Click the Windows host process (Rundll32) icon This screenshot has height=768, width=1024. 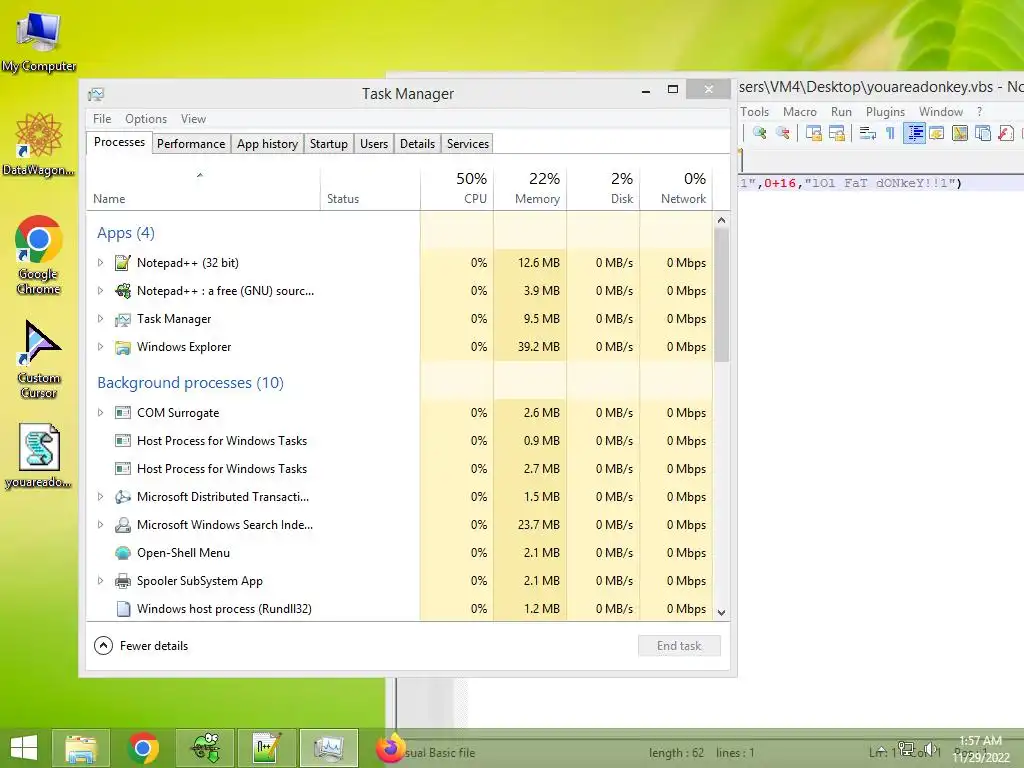(x=123, y=609)
